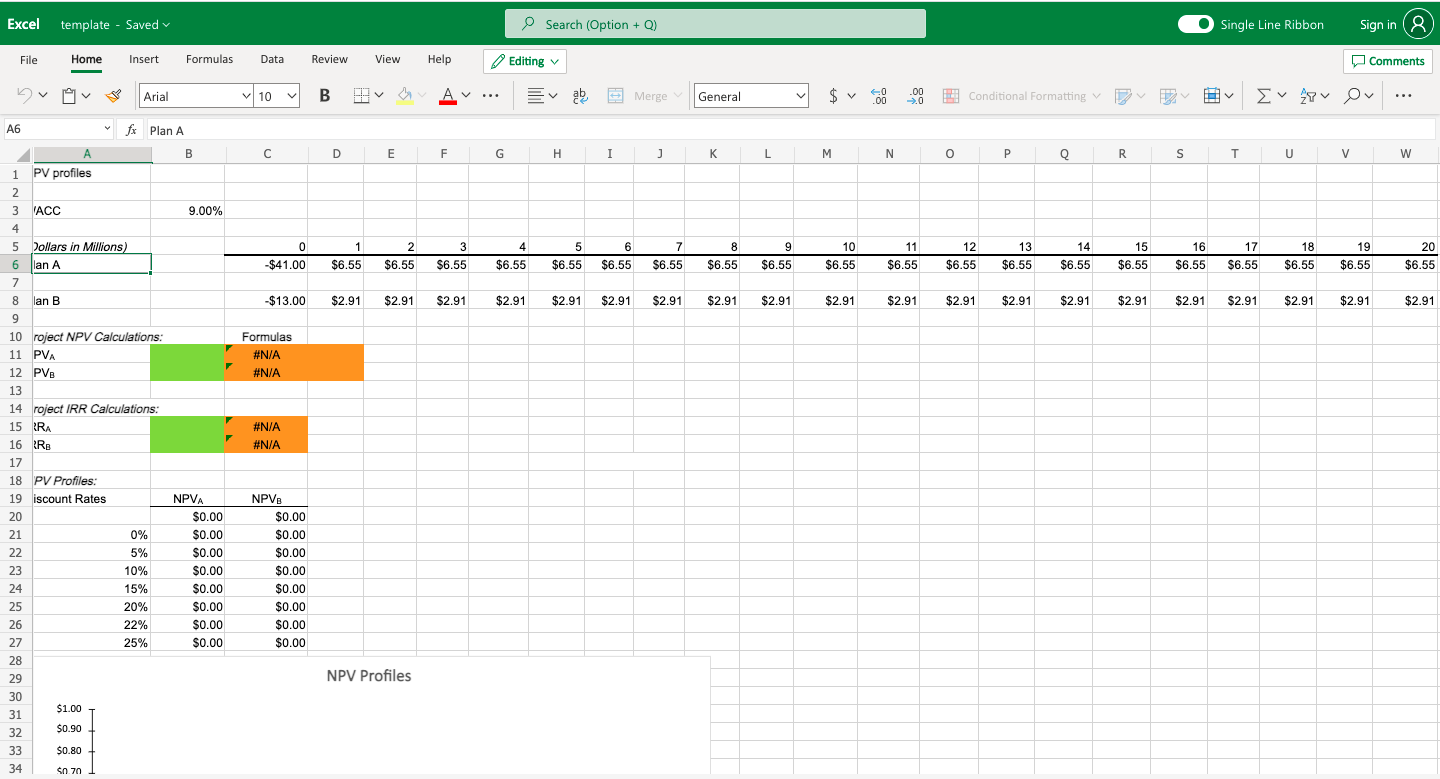Switch off Single Line Ribbon

tap(1196, 24)
